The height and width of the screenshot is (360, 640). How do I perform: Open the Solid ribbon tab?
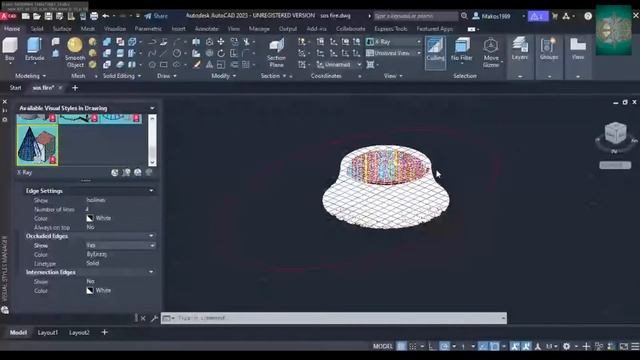pos(37,29)
